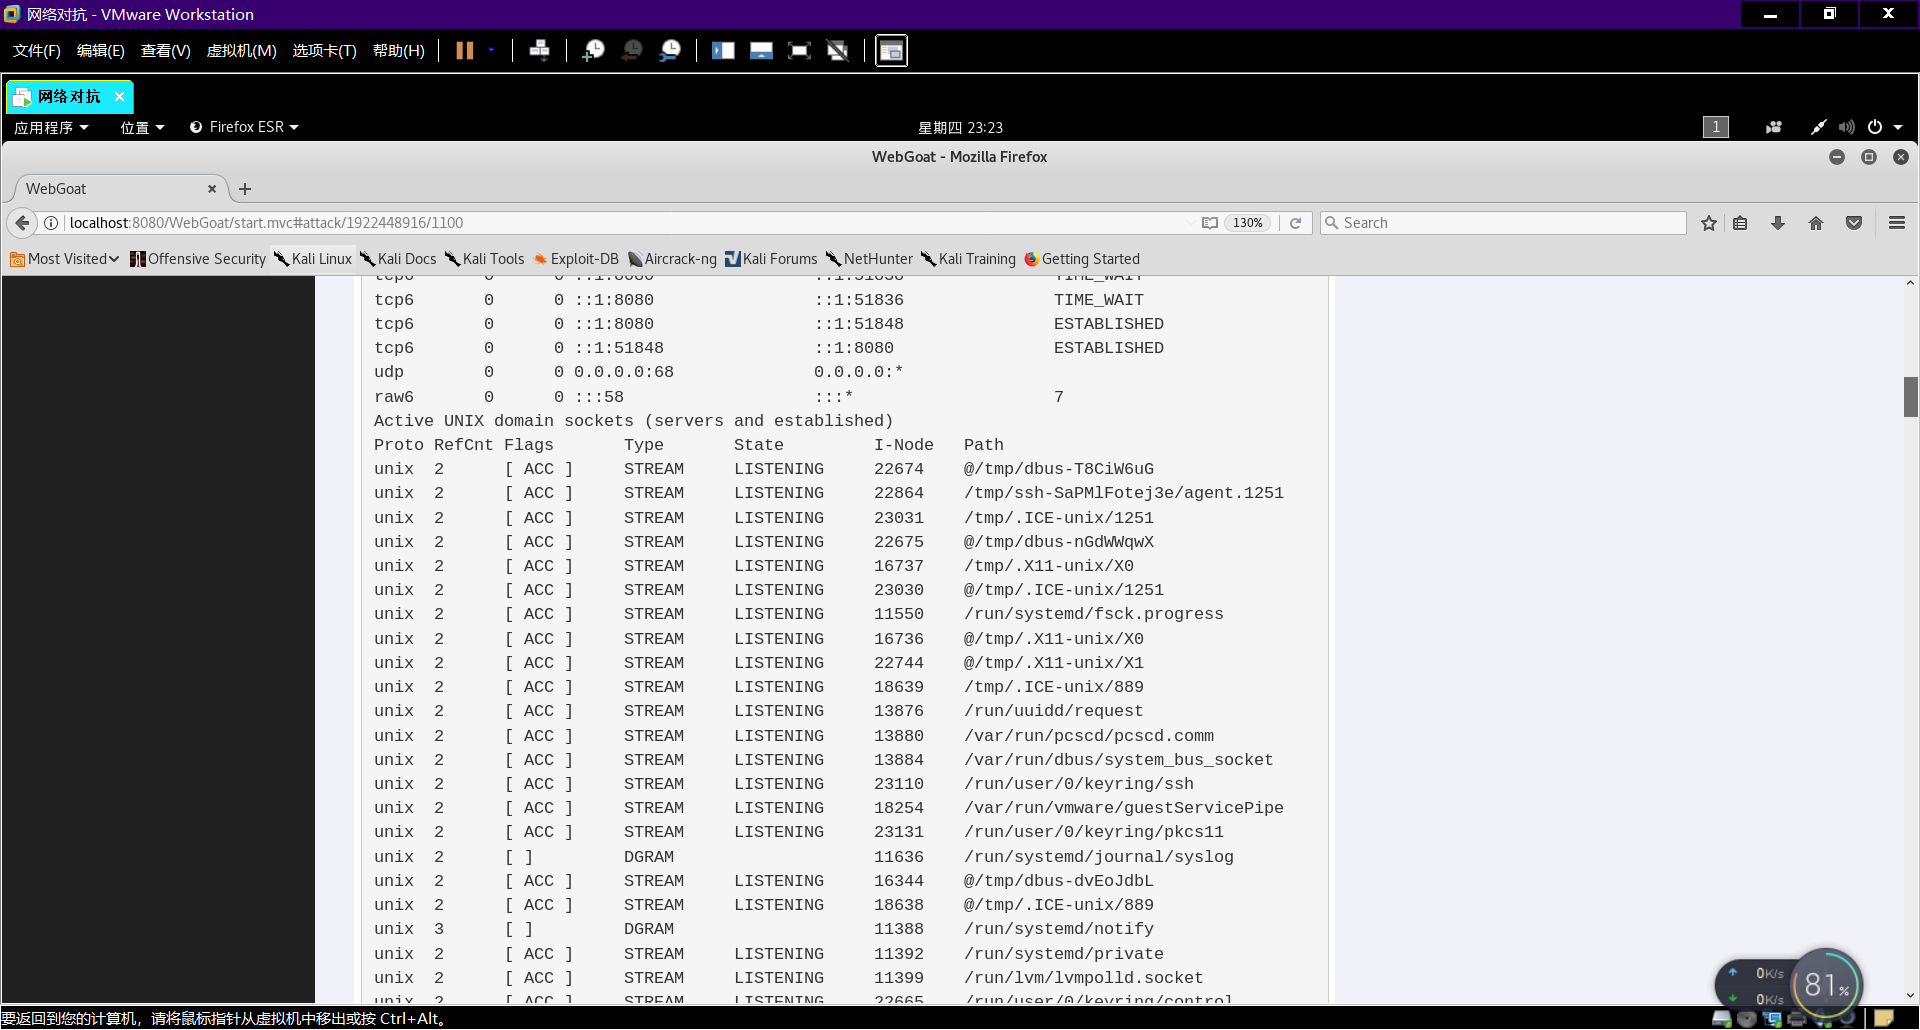Viewport: 1920px width, 1030px height.
Task: Open the volume speaker icon in the top bar
Action: pos(1846,127)
